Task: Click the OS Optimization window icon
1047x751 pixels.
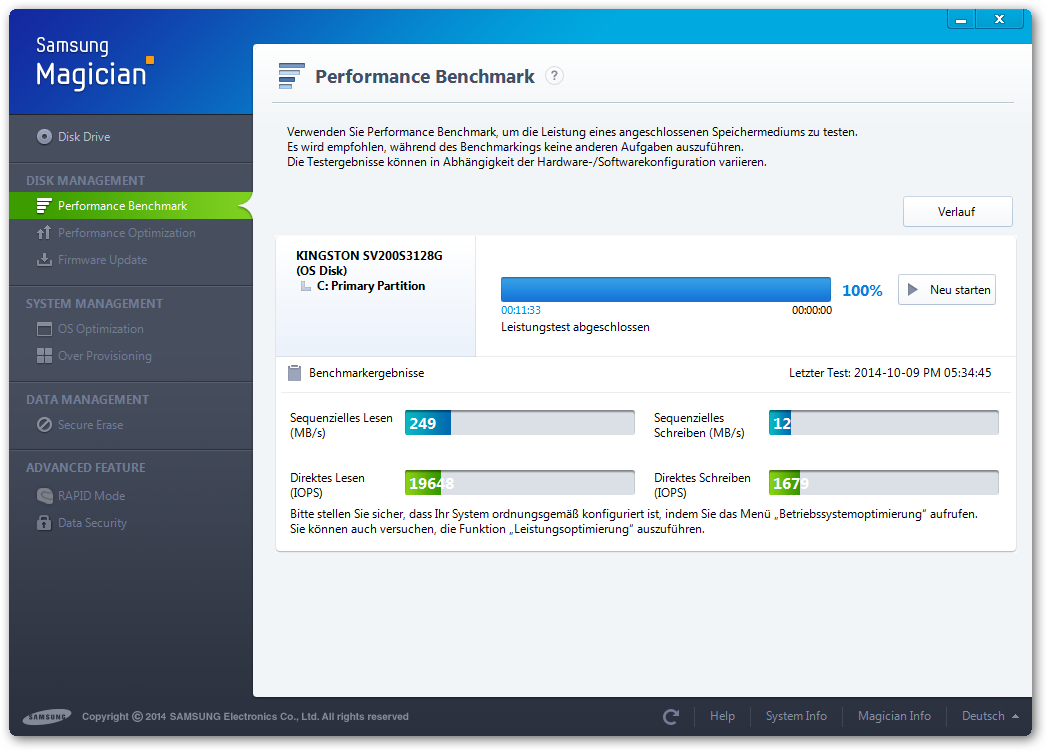Action: [44, 329]
